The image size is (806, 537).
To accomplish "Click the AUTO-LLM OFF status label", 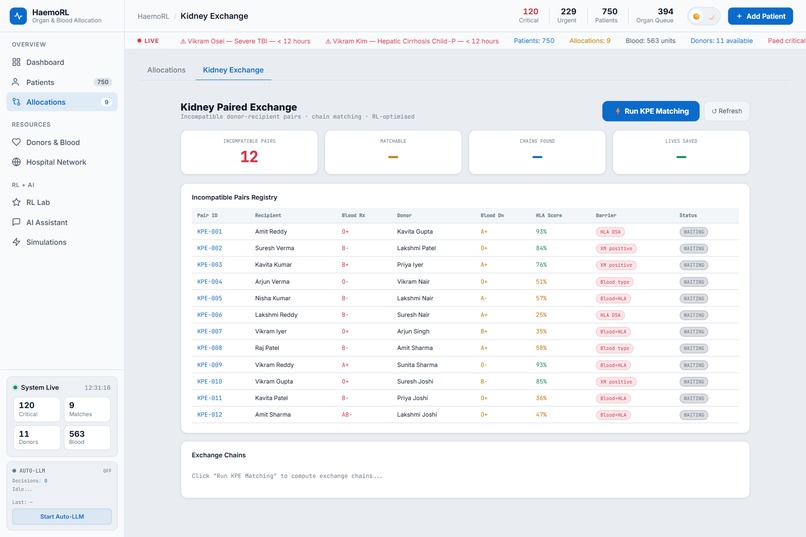I will pyautogui.click(x=107, y=471).
